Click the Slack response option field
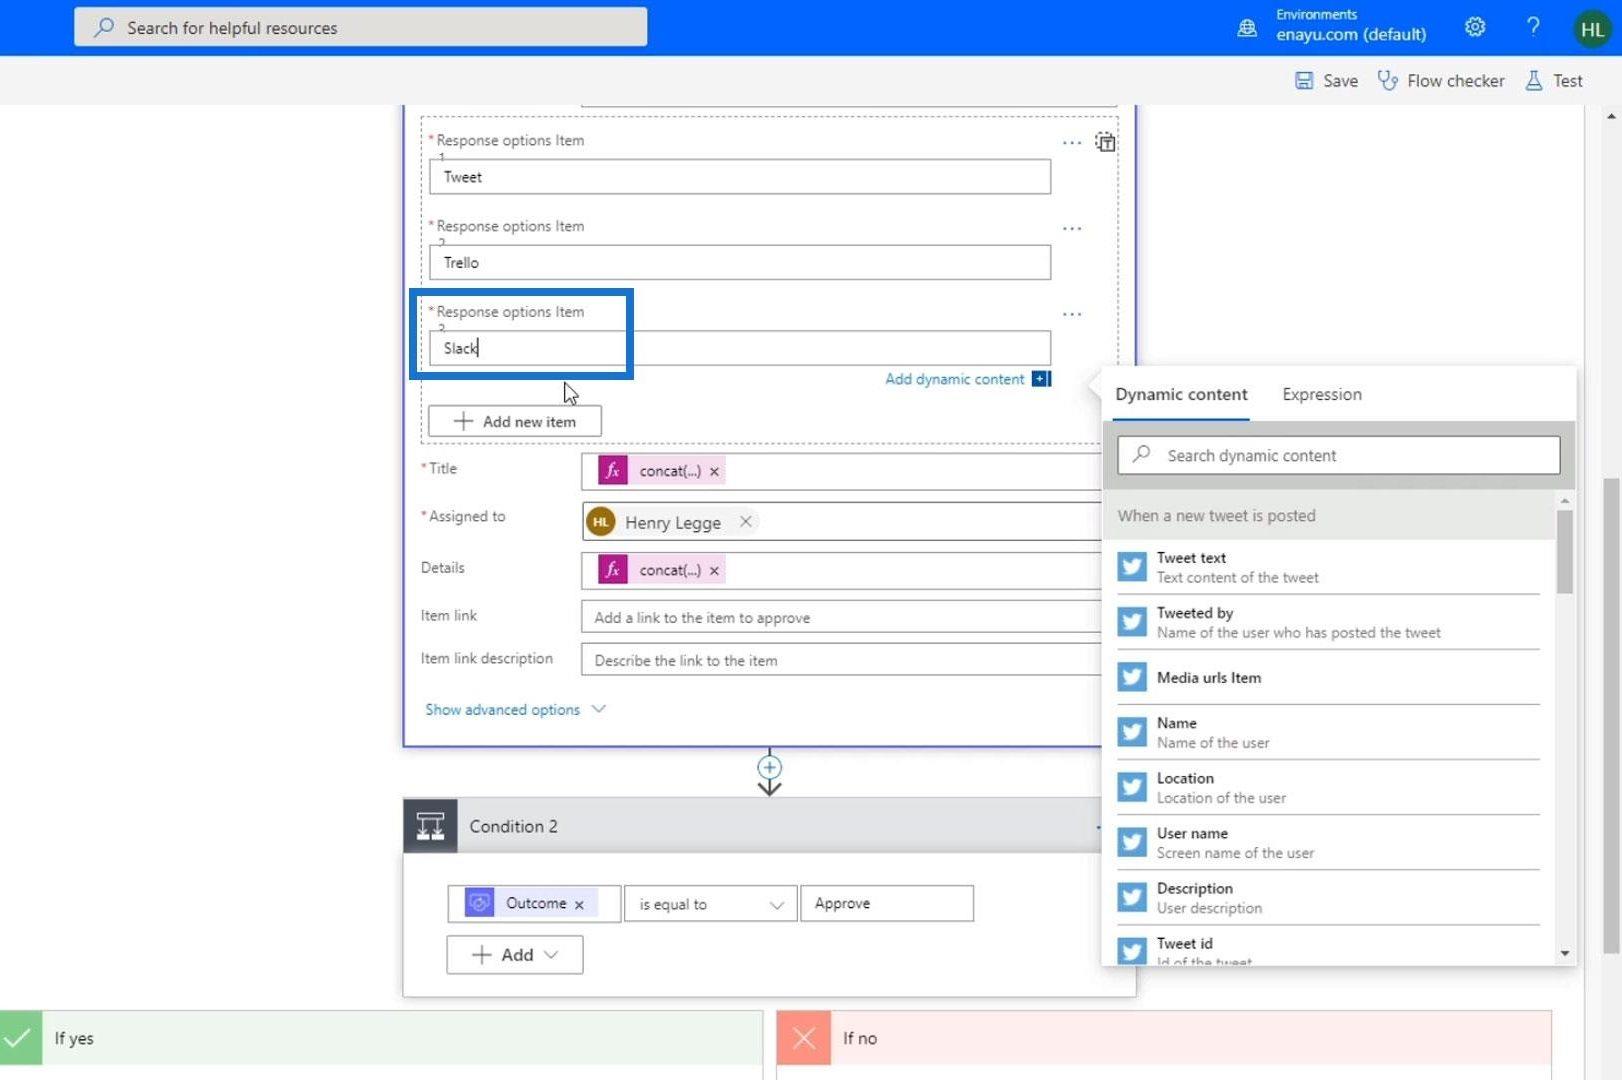Image resolution: width=1622 pixels, height=1080 pixels. 739,348
